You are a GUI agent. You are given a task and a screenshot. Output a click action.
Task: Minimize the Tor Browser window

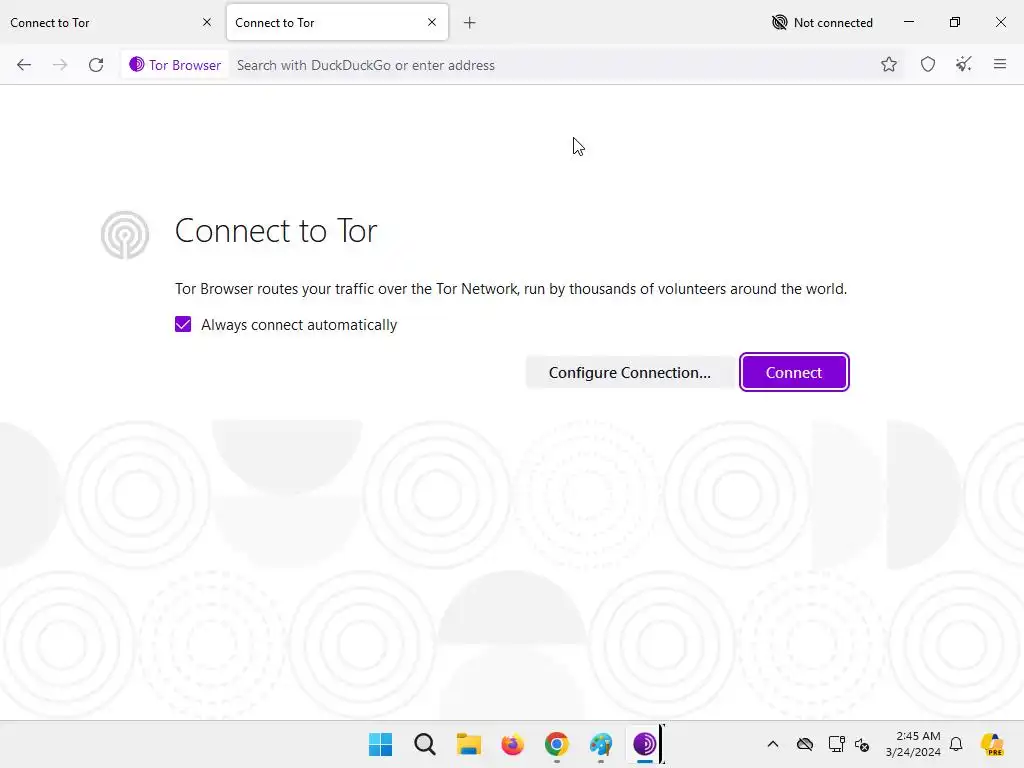click(x=908, y=22)
